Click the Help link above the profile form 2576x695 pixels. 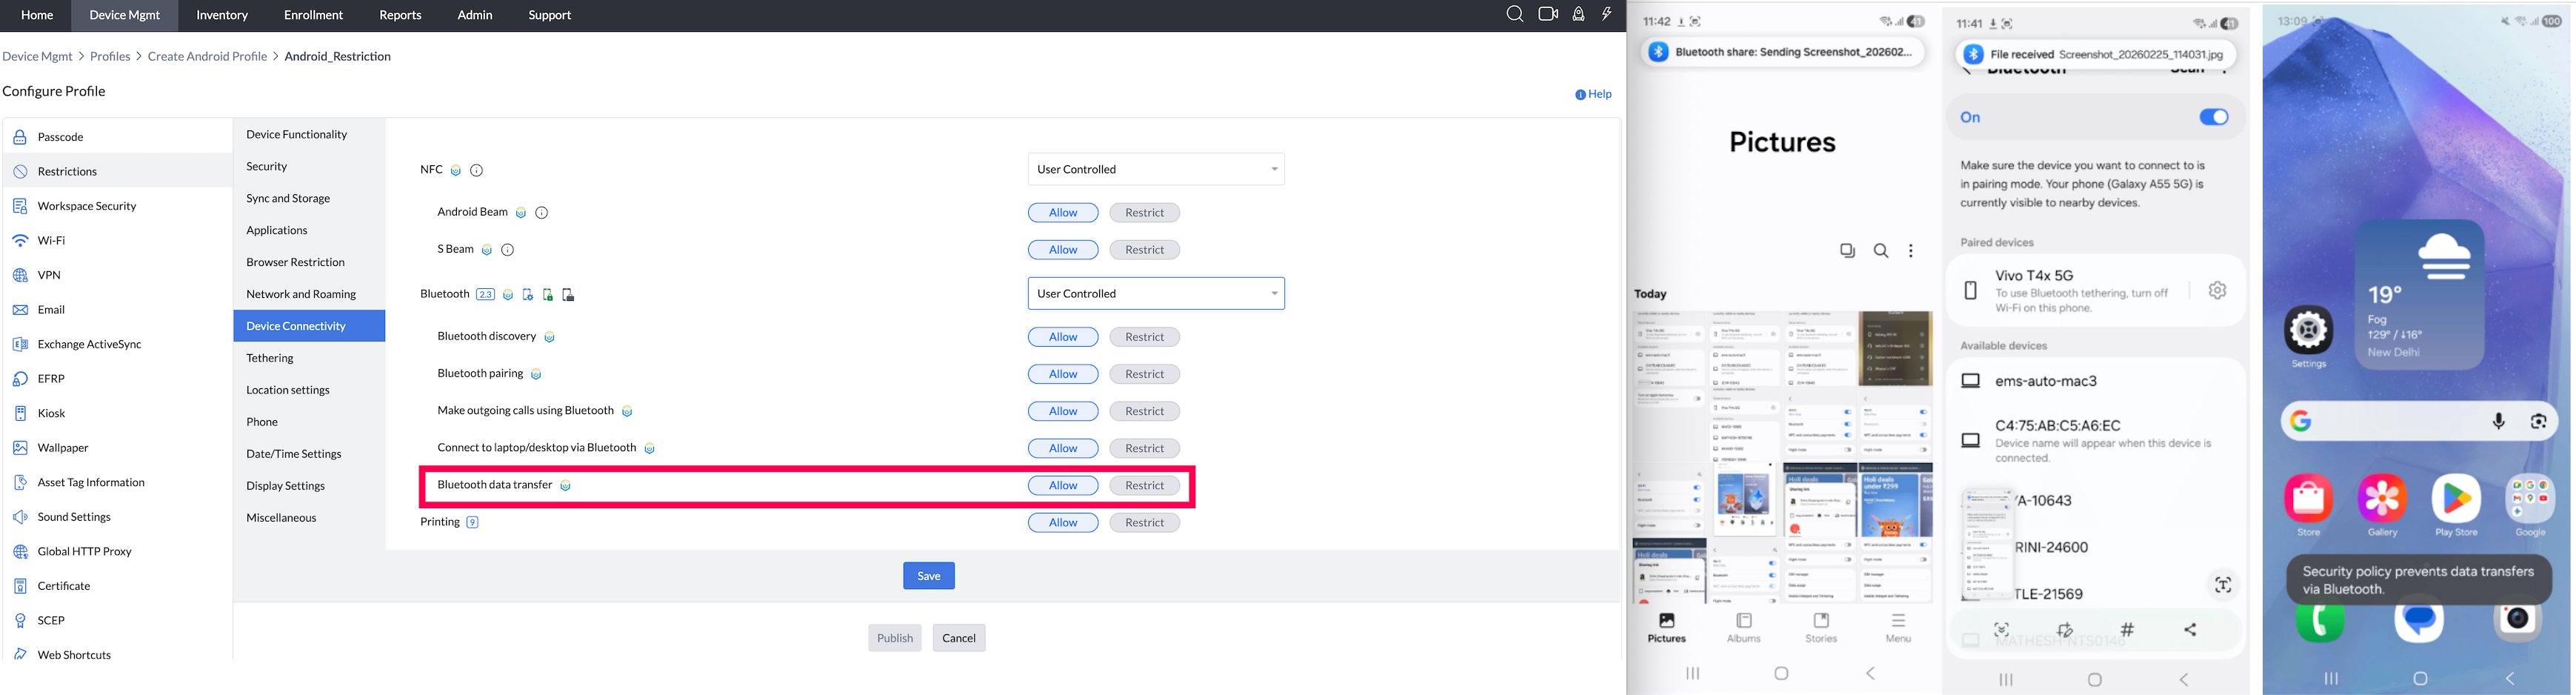coord(1592,93)
